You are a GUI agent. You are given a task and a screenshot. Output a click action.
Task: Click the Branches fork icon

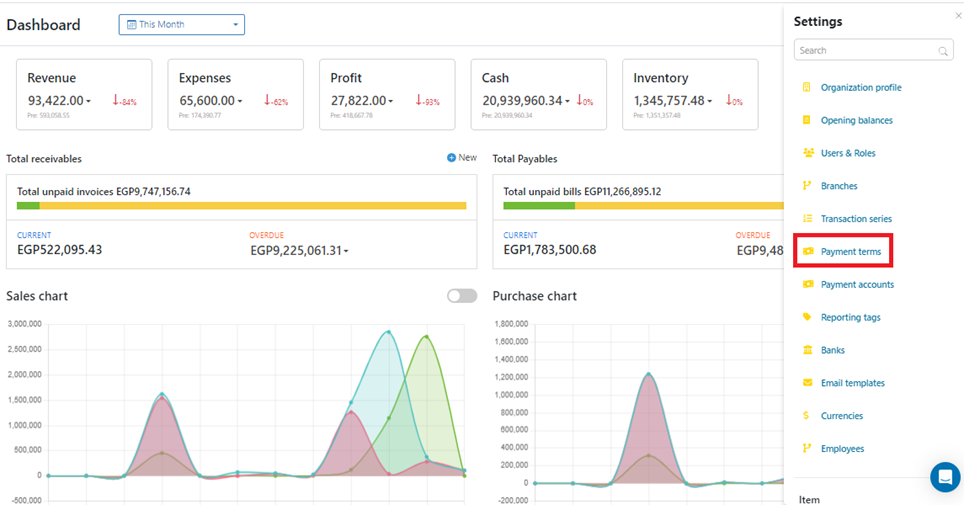[x=807, y=186]
